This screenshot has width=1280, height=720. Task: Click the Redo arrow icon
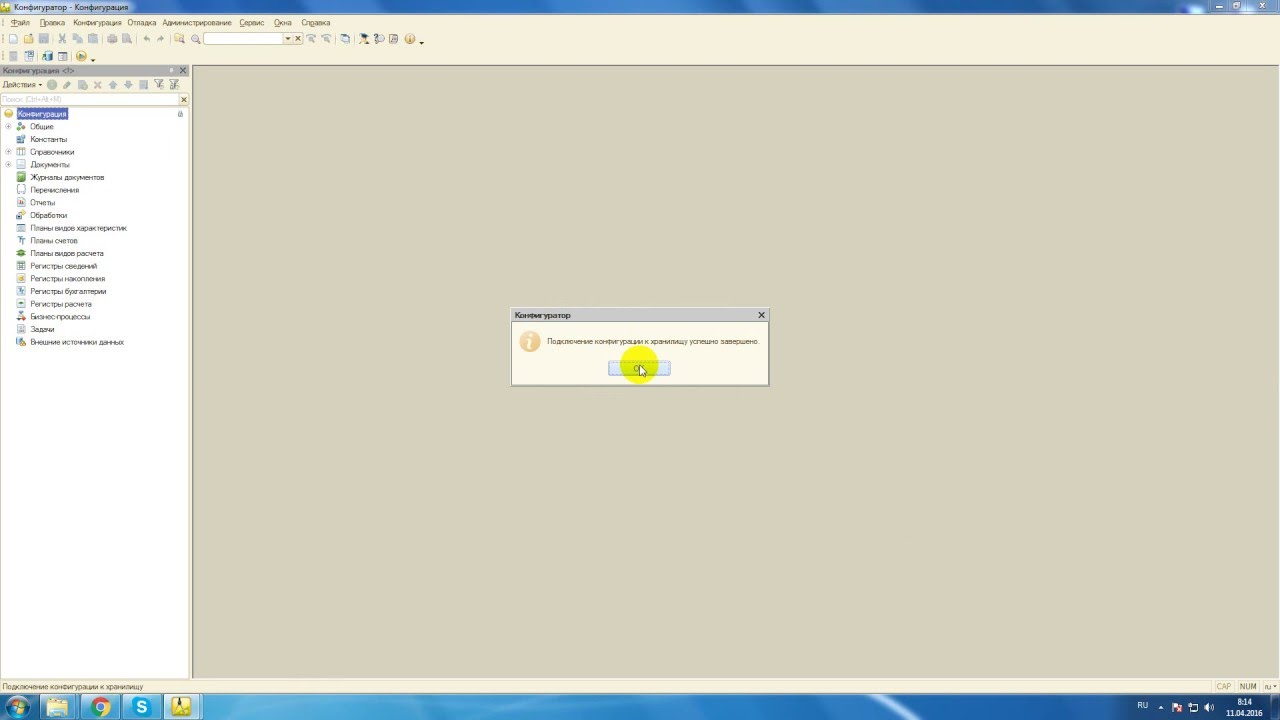click(160, 39)
